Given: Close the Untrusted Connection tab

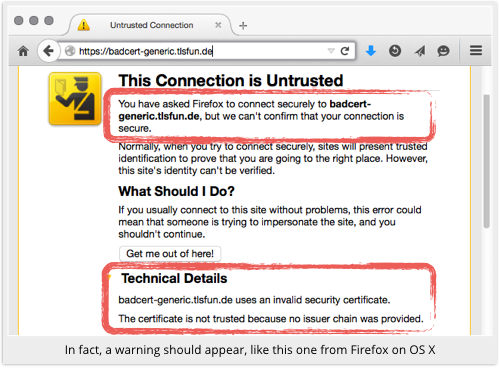Looking at the screenshot, I should pyautogui.click(x=218, y=25).
